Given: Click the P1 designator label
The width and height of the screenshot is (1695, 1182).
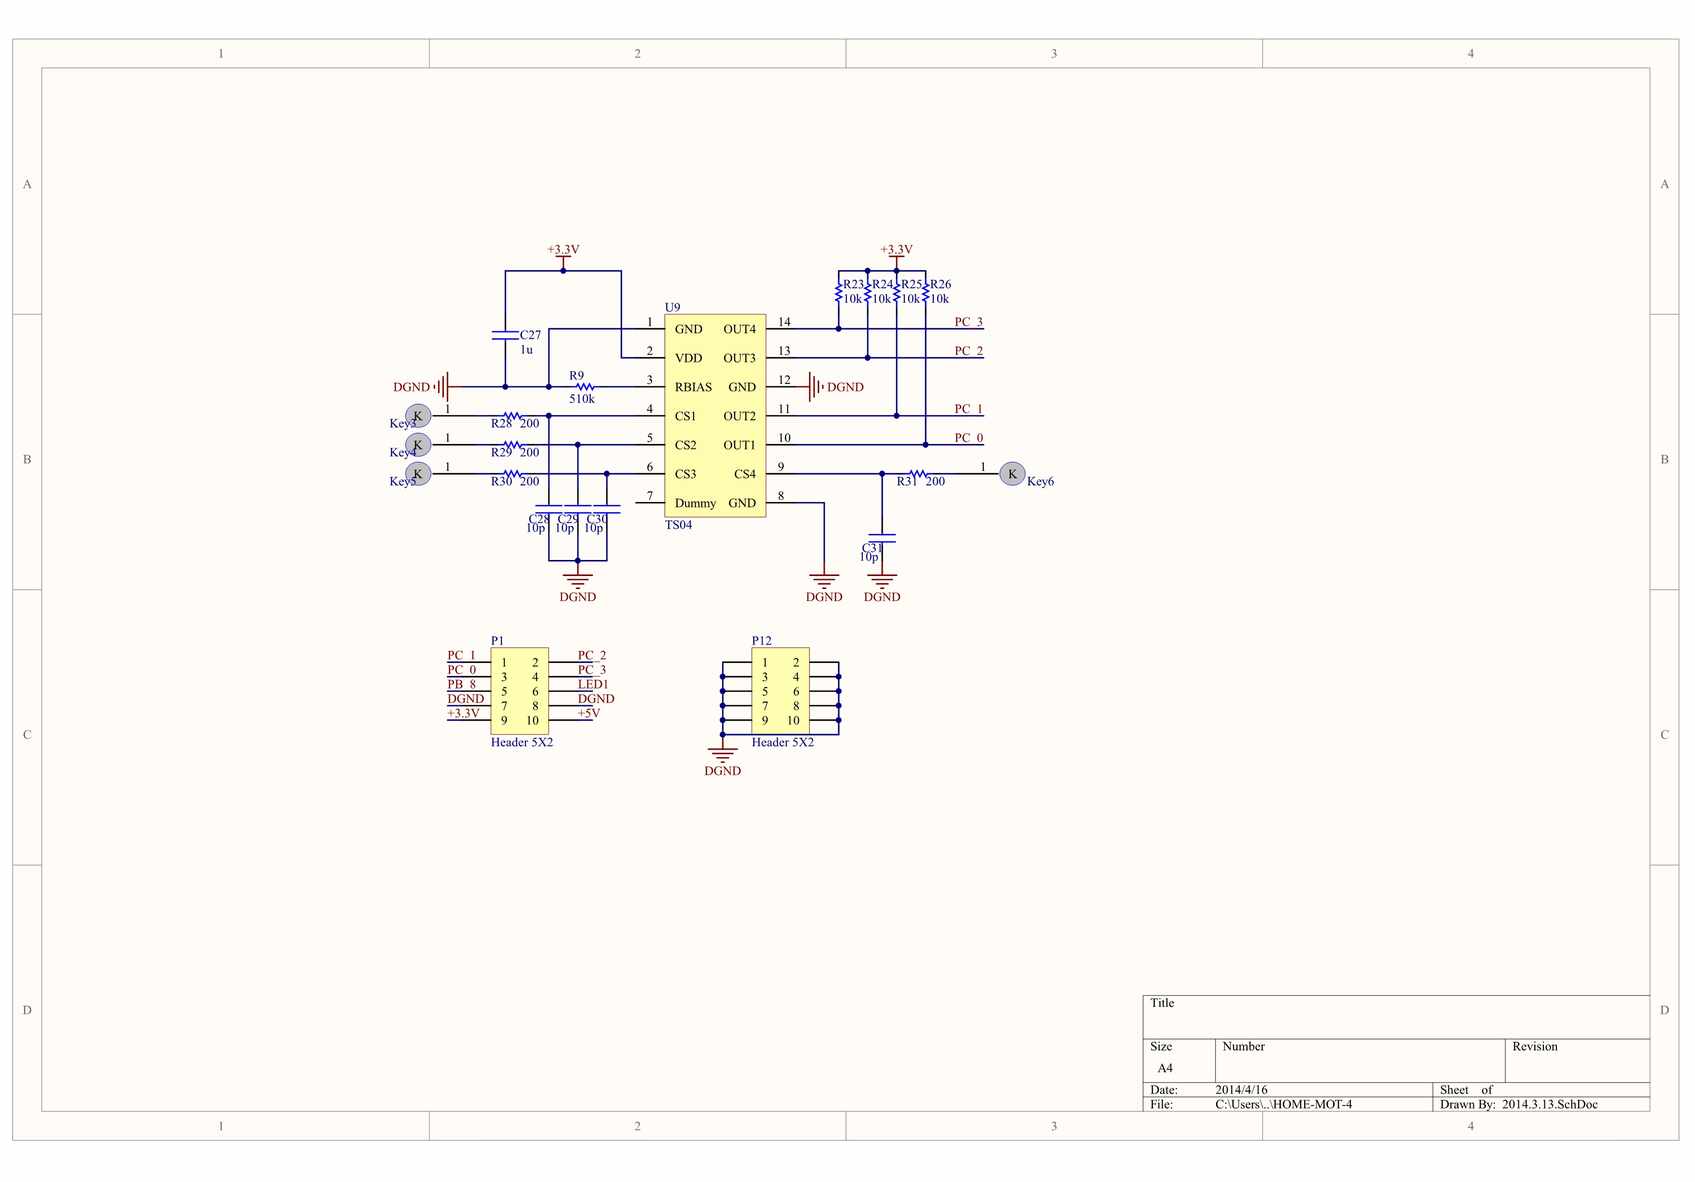Looking at the screenshot, I should click(497, 640).
